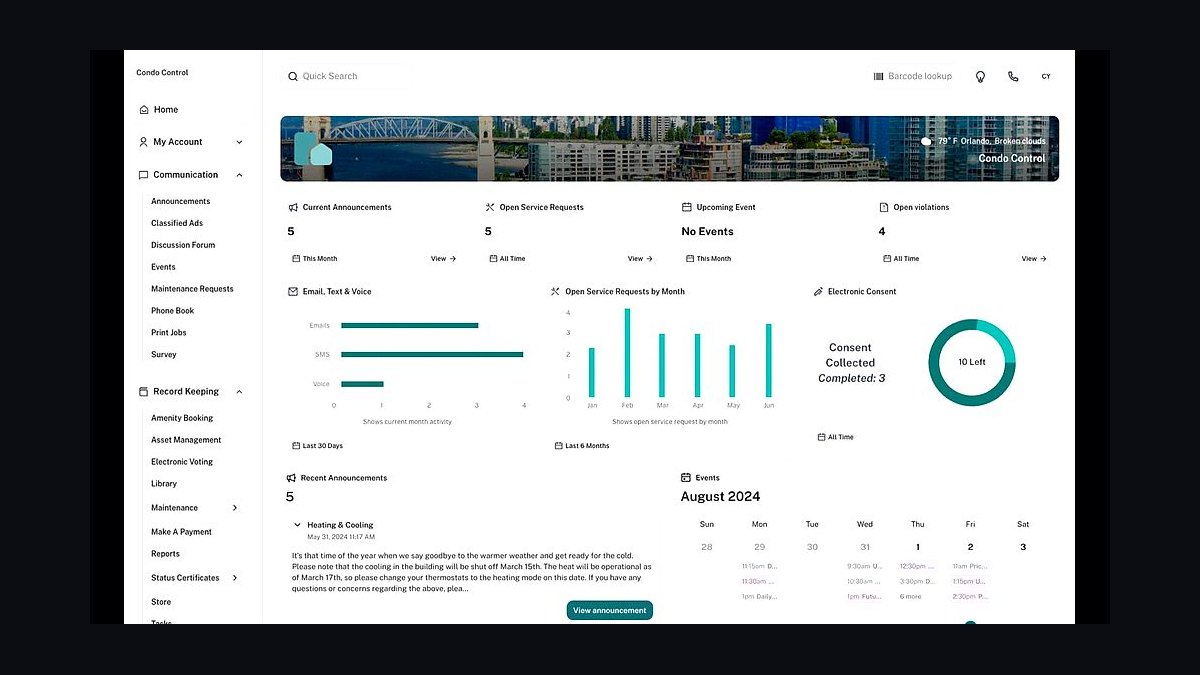
Task: Open Phone Book in sidebar
Action: pos(173,311)
